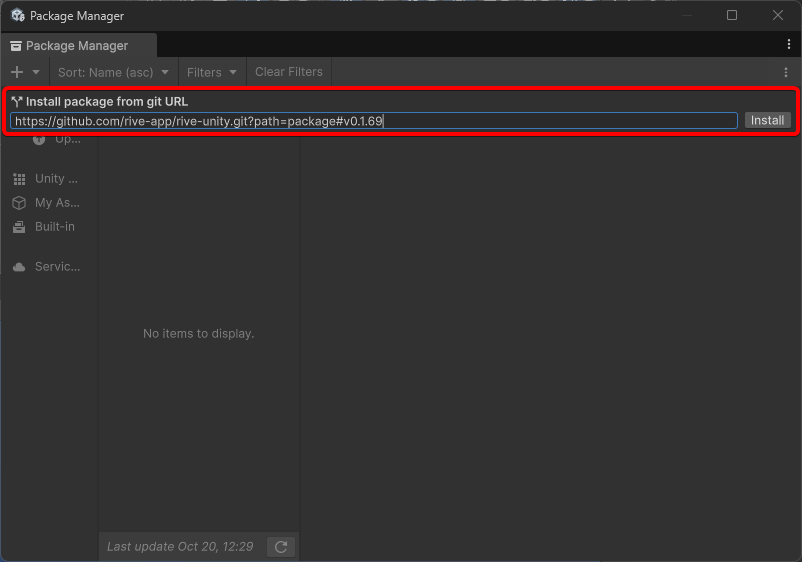Open the Unity Registry grid icon
The height and width of the screenshot is (562, 802).
tap(19, 179)
